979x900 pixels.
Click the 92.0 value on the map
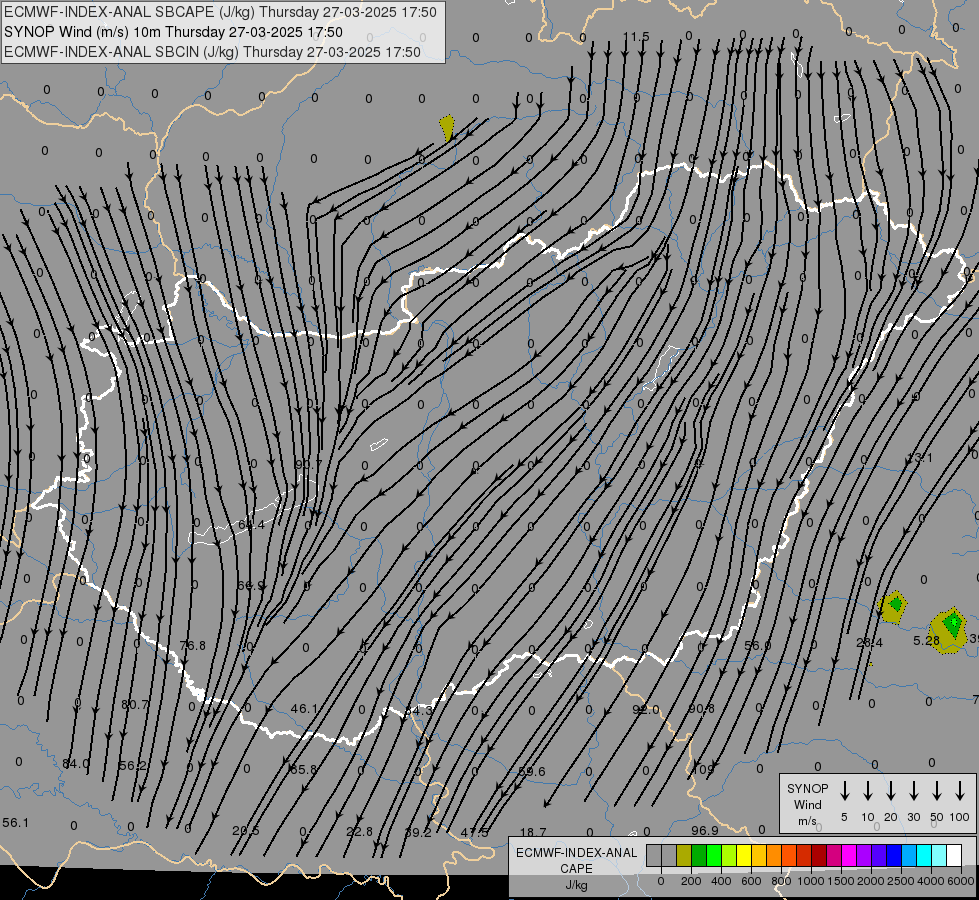[x=646, y=710]
